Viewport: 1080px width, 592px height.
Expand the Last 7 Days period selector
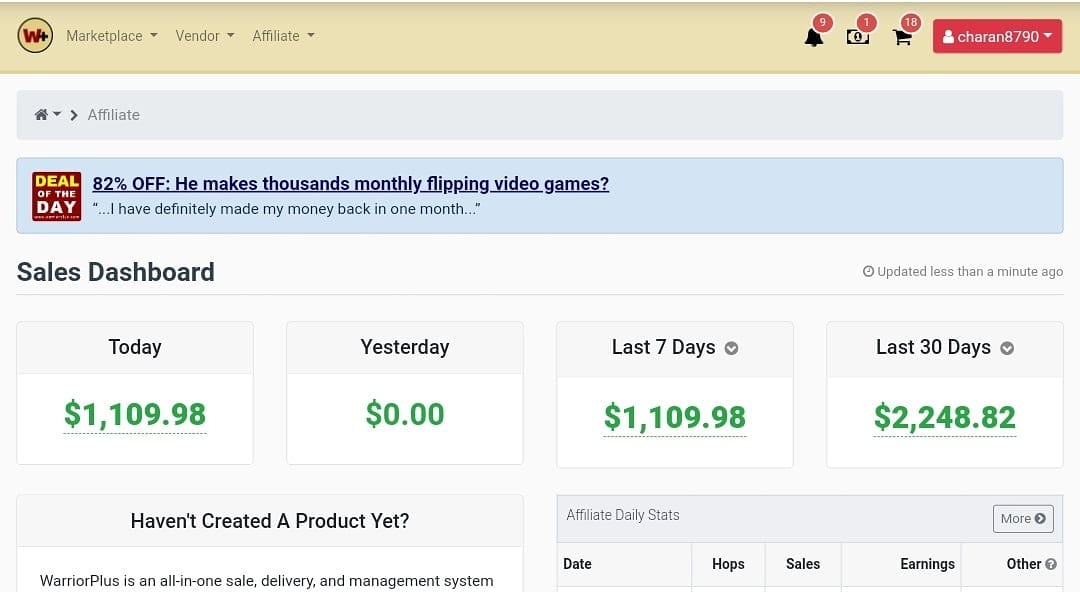pos(731,348)
